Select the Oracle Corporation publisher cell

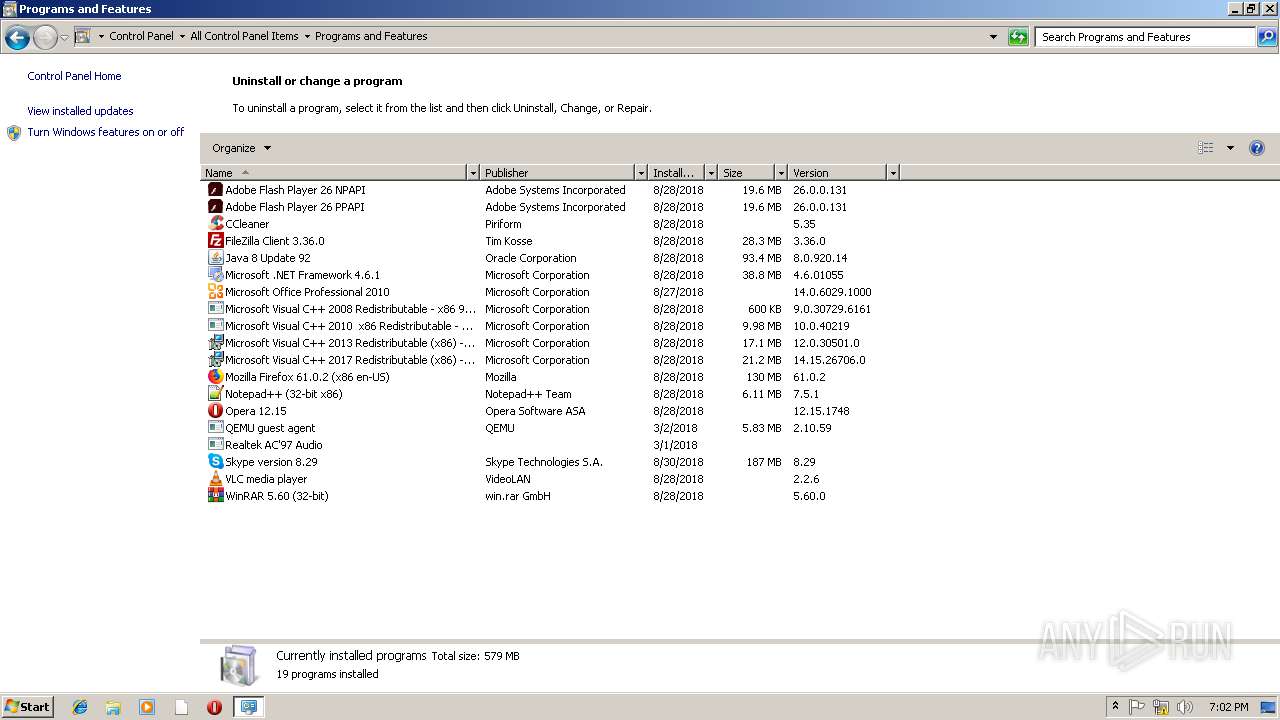530,258
